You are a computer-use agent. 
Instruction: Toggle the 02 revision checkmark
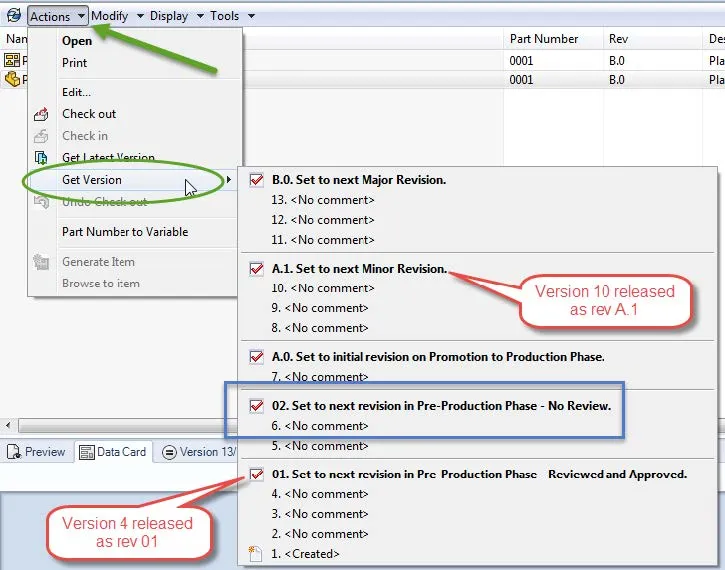coord(256,405)
